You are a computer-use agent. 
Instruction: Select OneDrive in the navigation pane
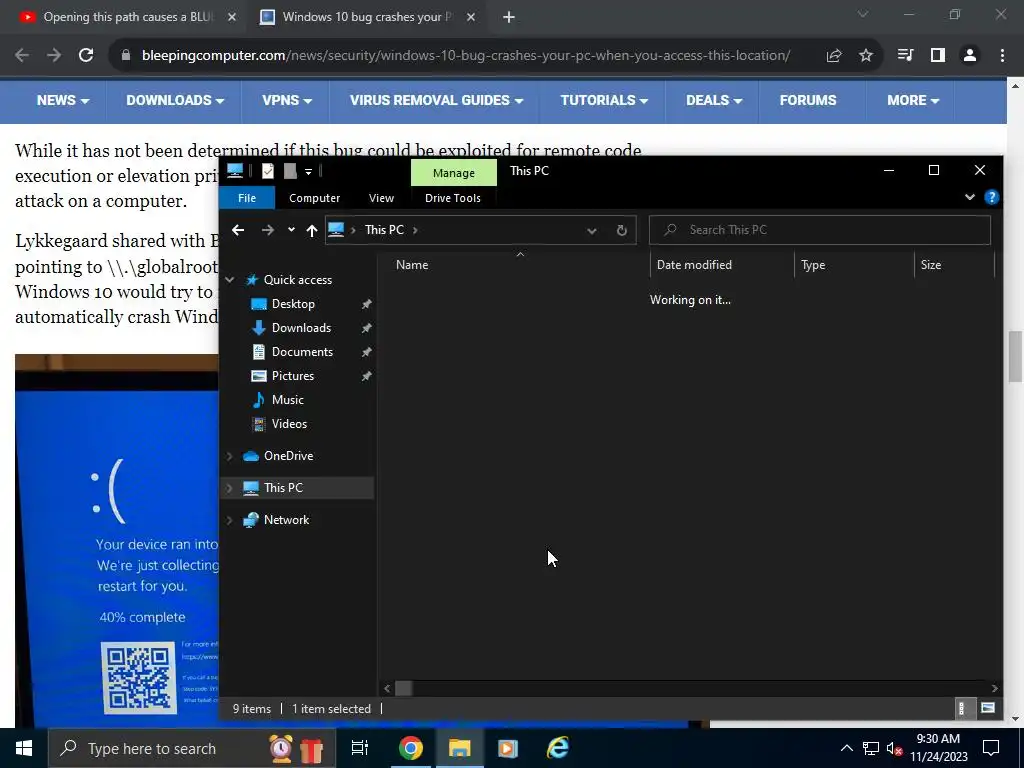(x=288, y=456)
